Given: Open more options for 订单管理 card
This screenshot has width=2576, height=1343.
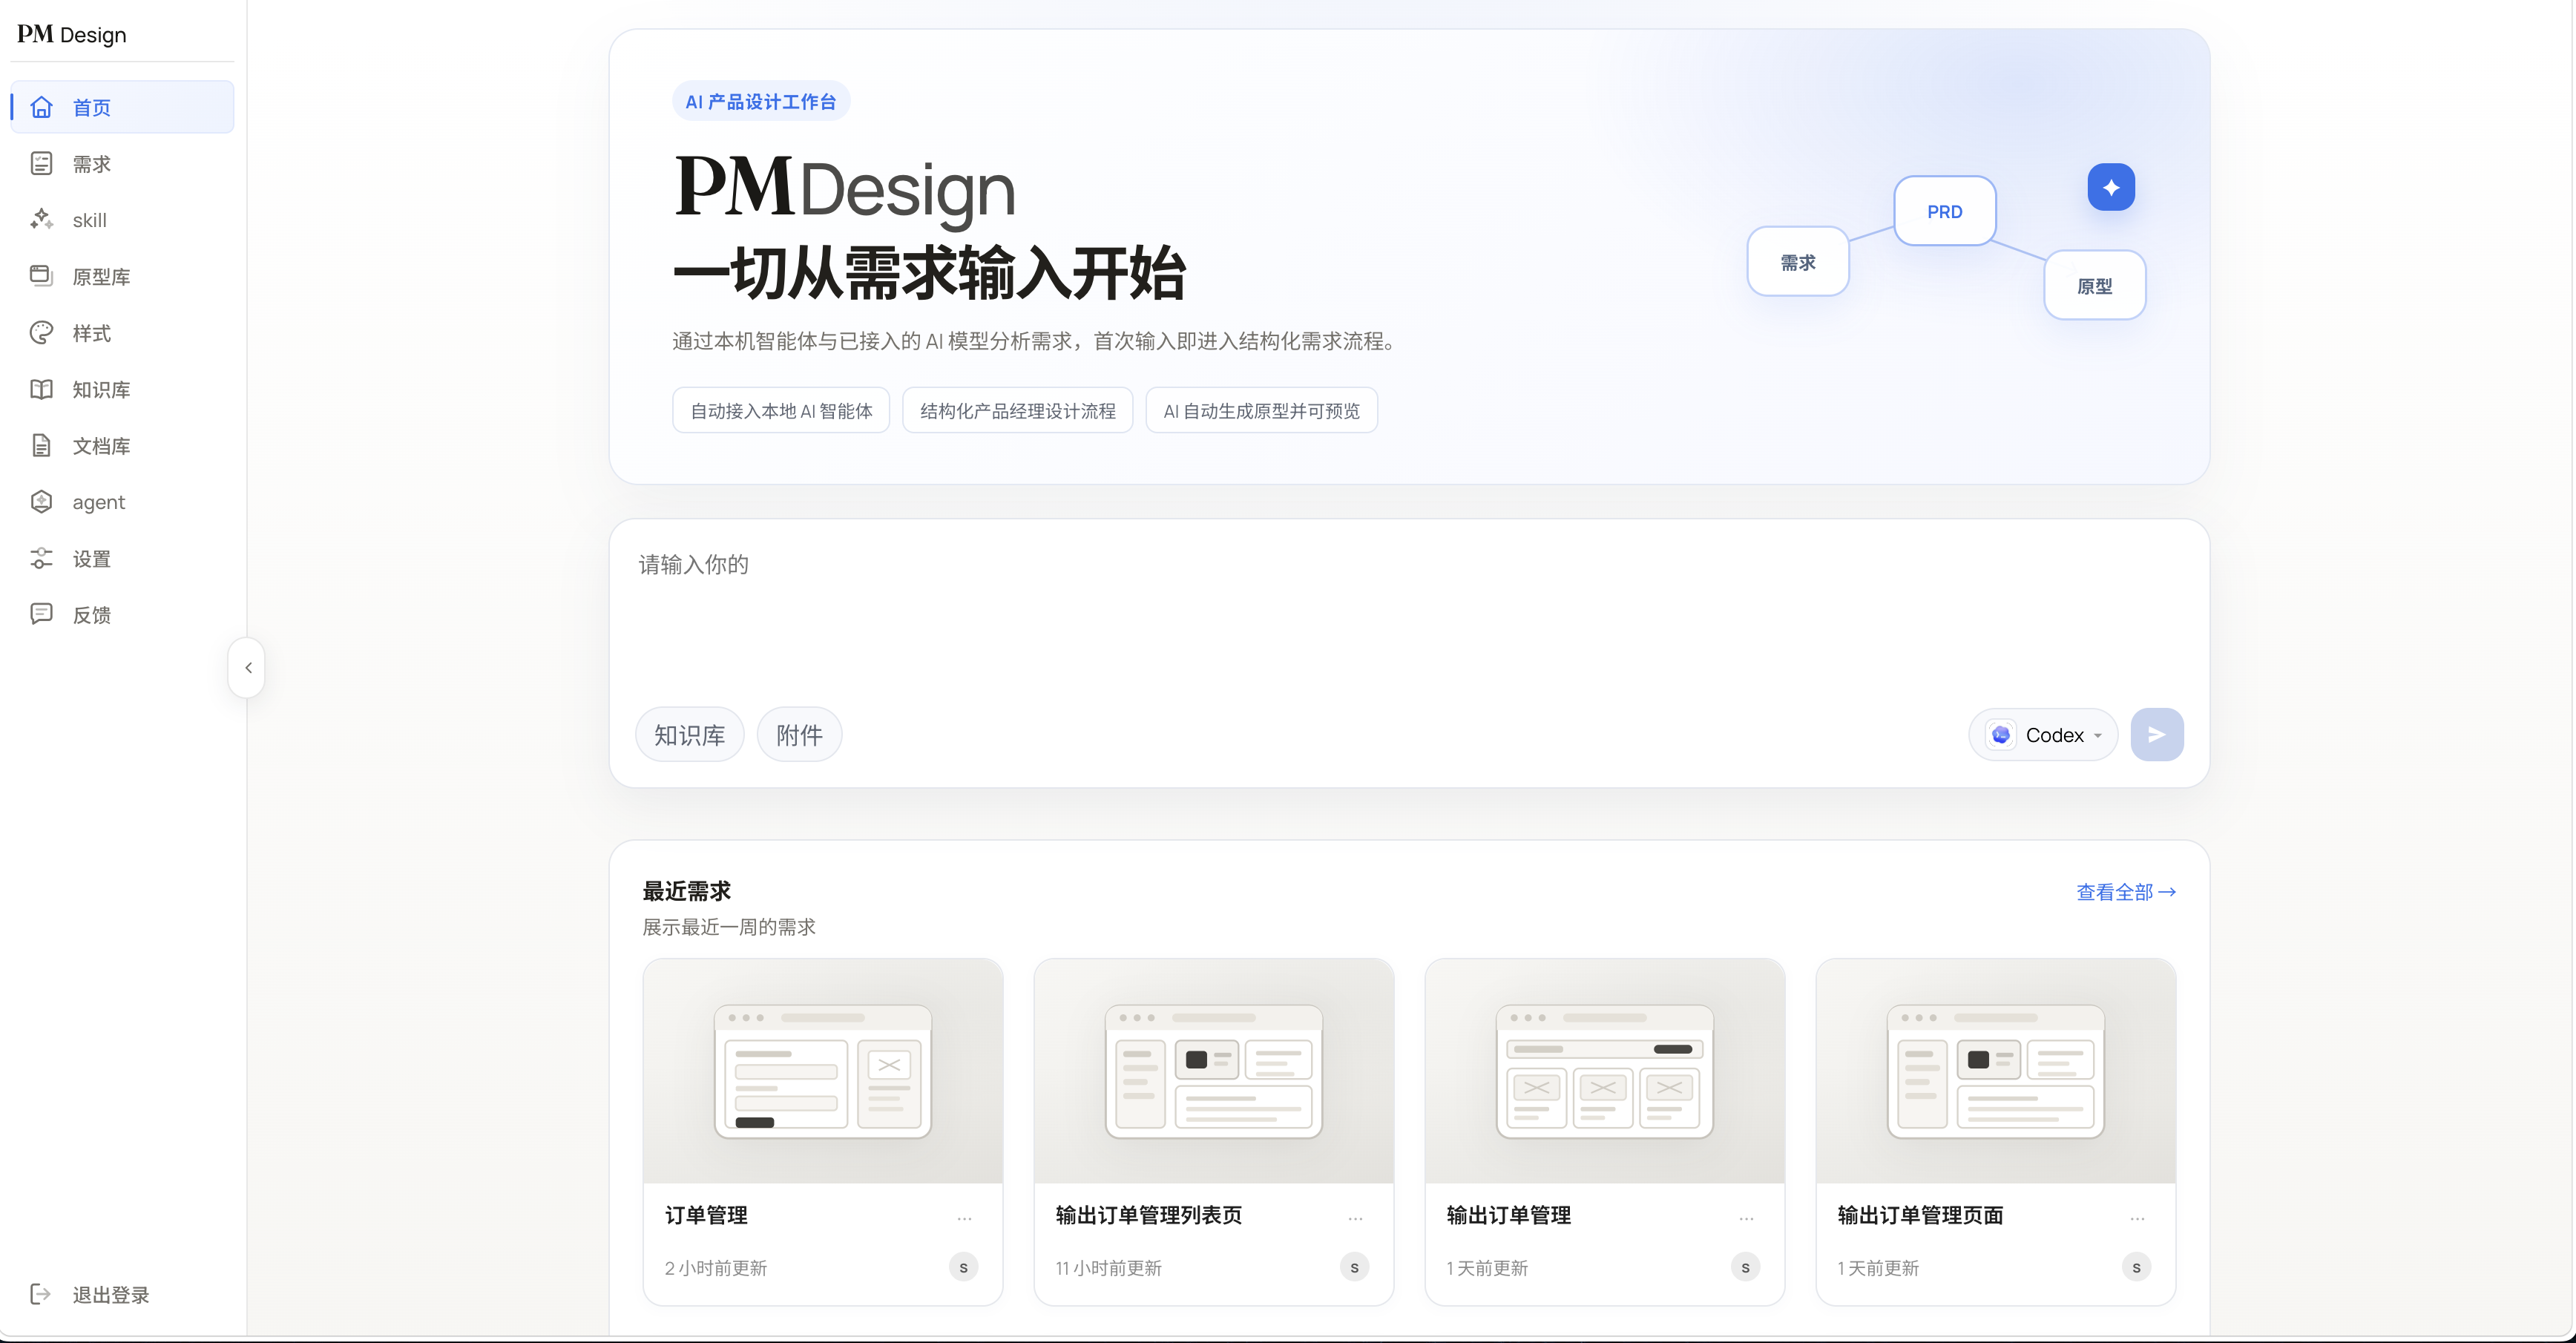Looking at the screenshot, I should click(964, 1218).
